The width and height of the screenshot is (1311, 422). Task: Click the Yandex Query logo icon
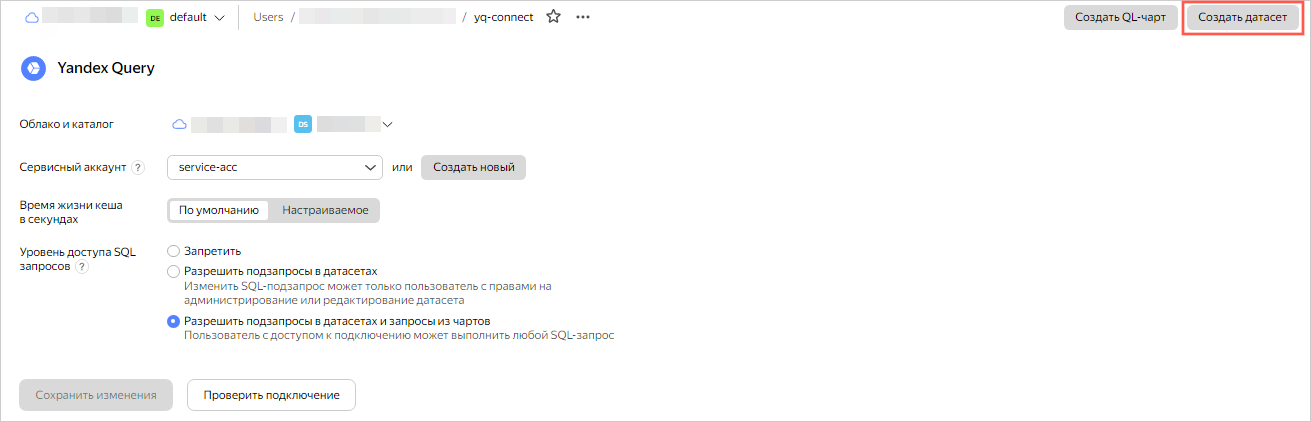coord(33,68)
